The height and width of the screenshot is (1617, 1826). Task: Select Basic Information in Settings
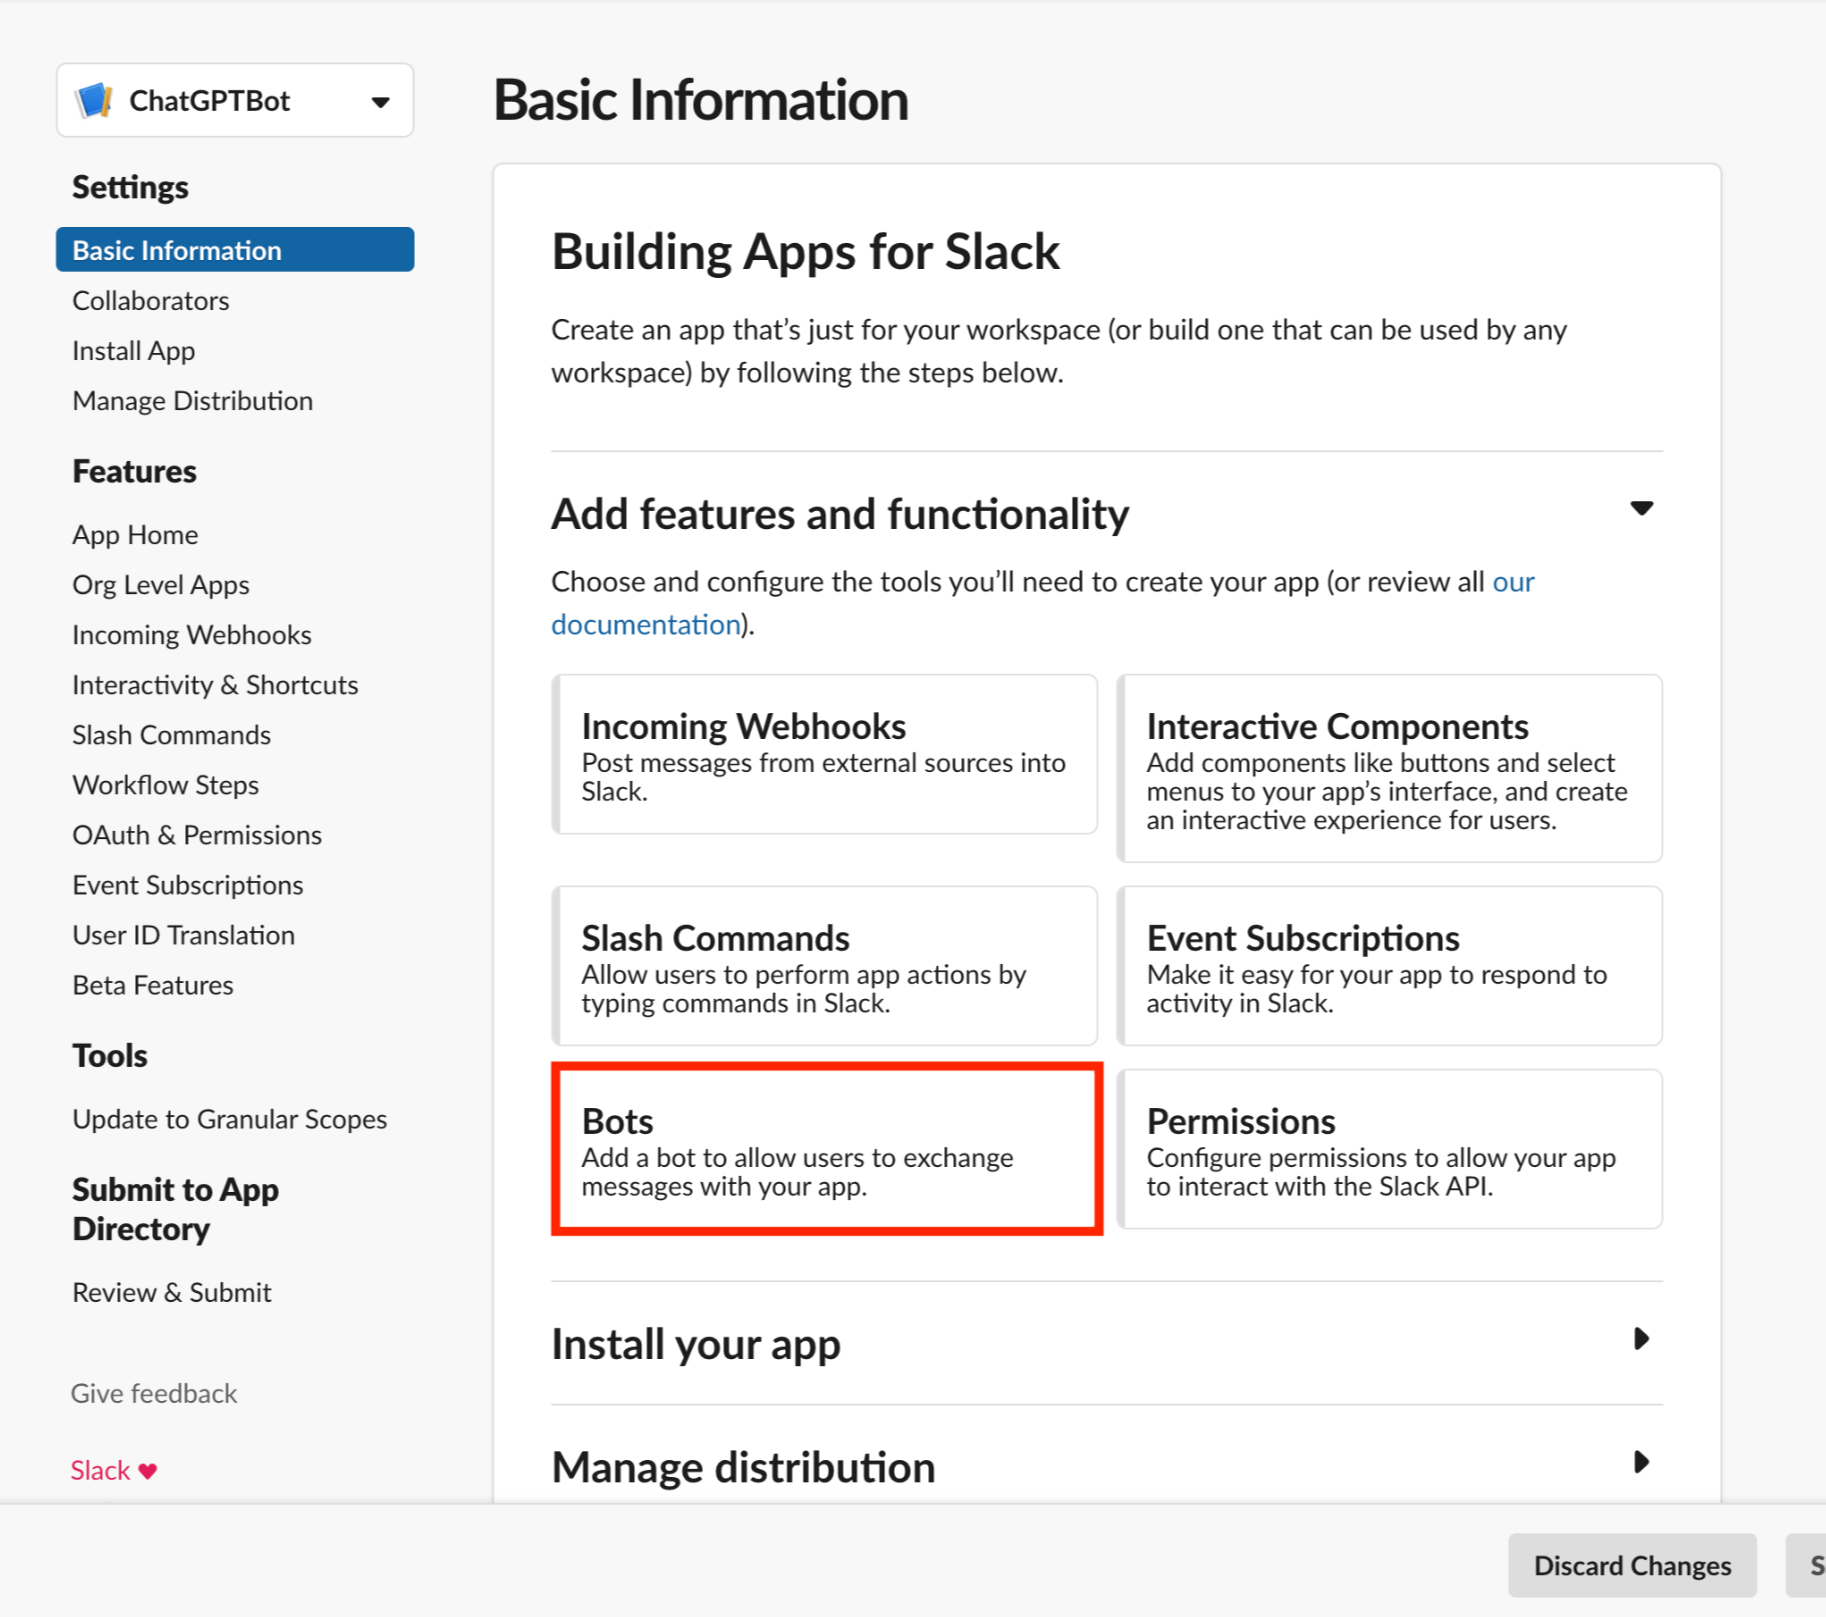pyautogui.click(x=235, y=250)
